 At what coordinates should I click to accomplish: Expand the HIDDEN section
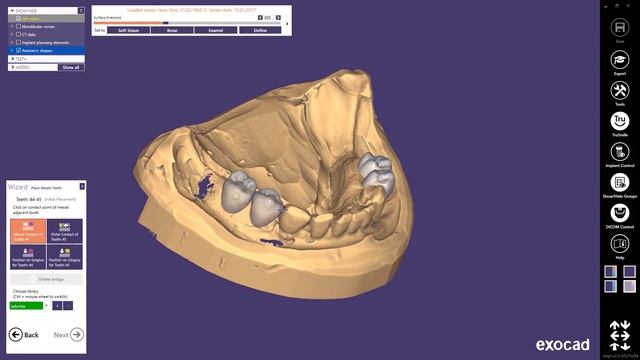pyautogui.click(x=13, y=67)
